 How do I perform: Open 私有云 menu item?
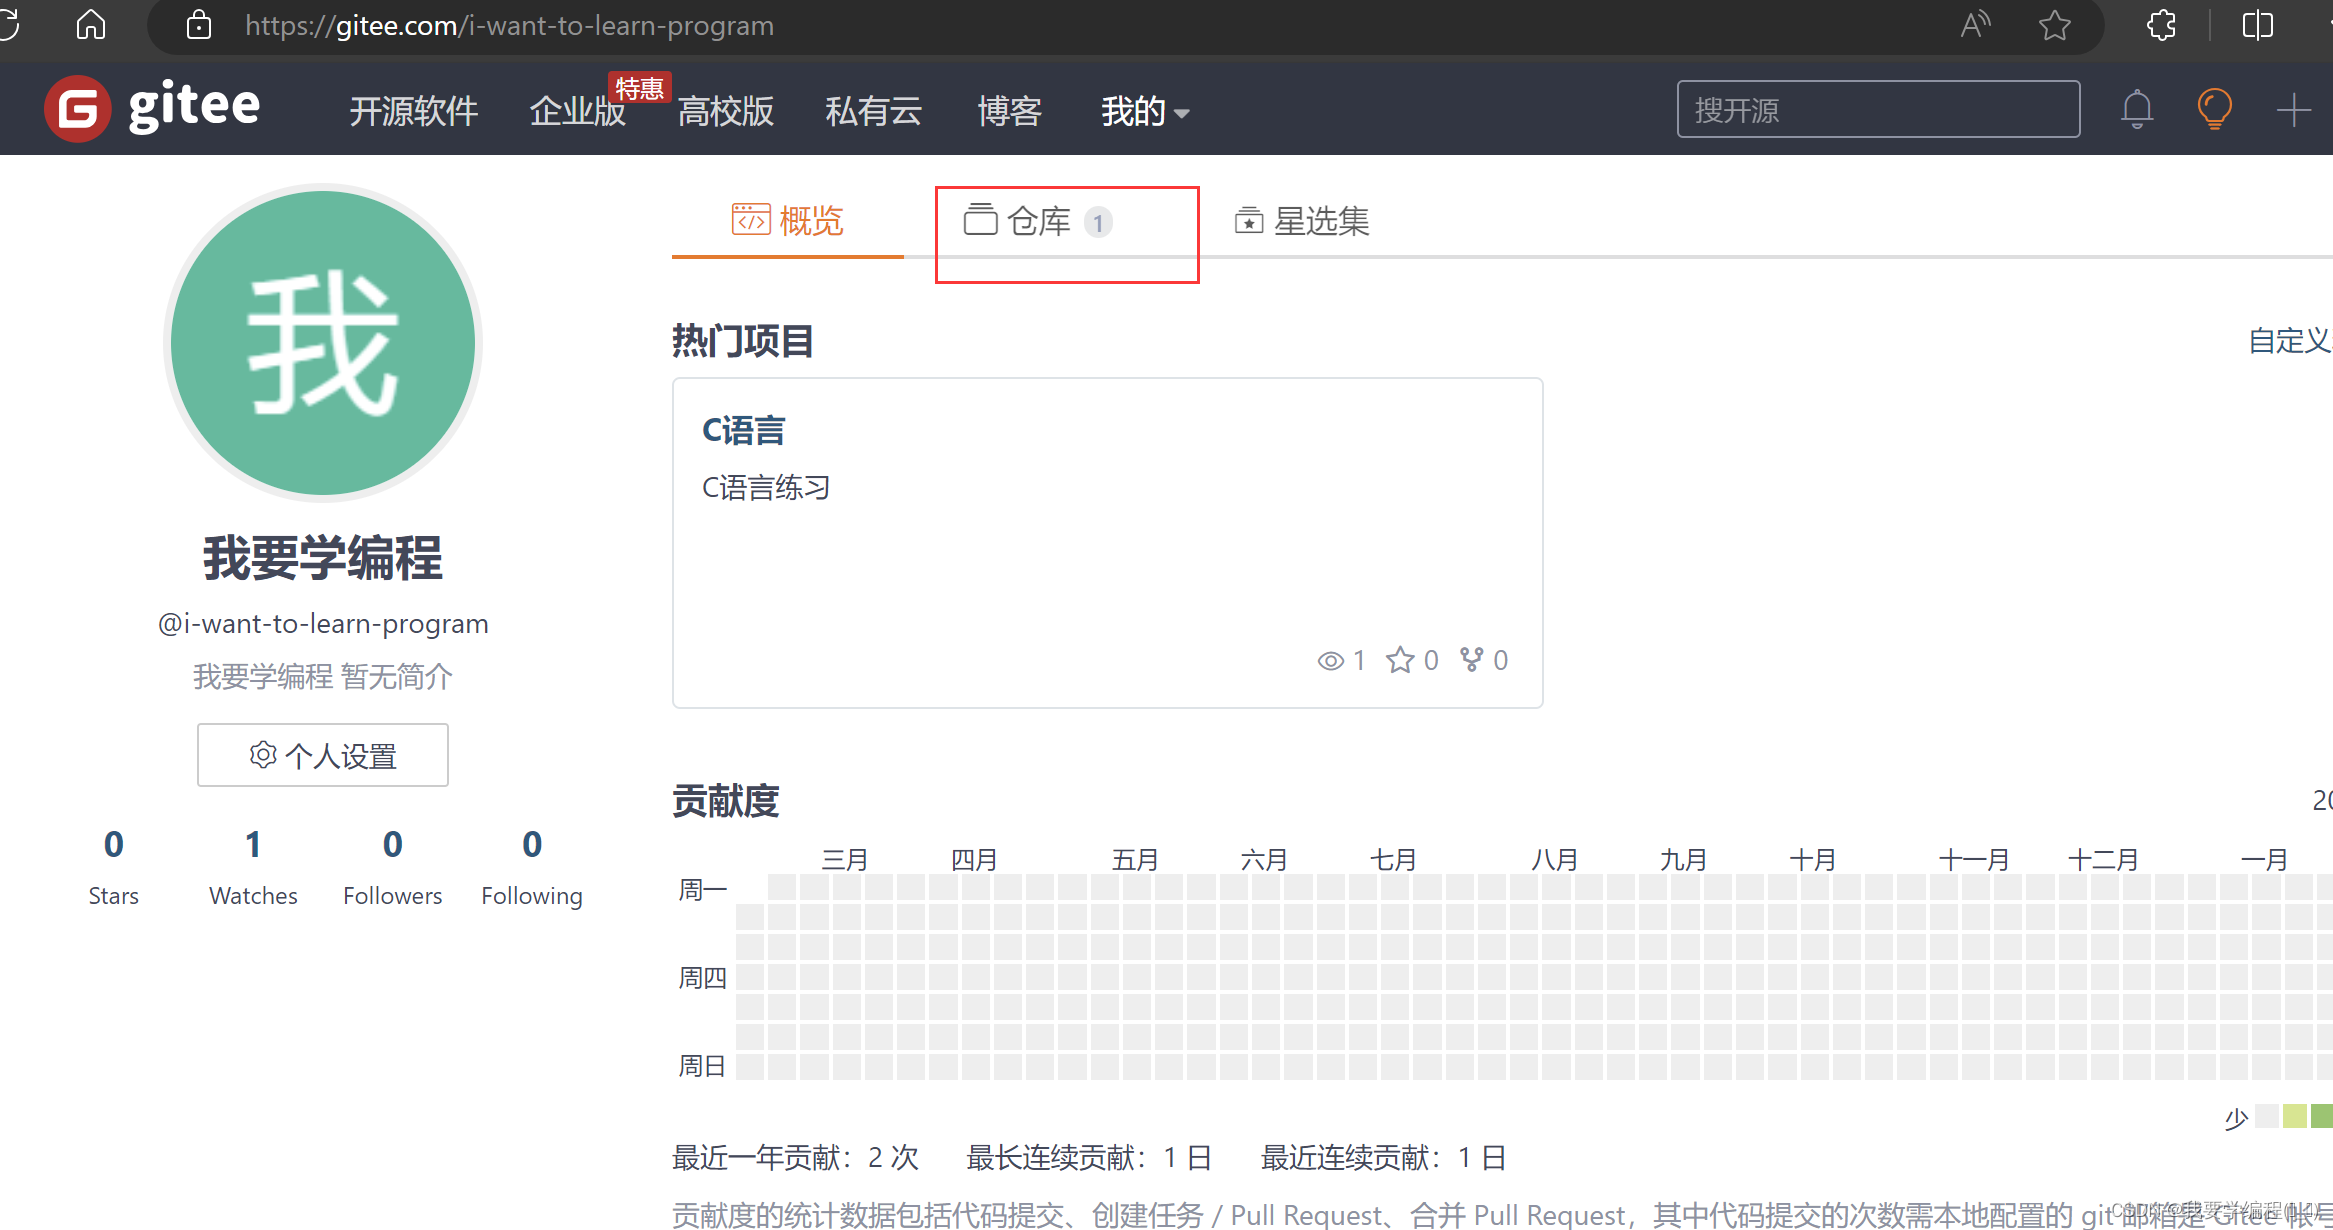click(873, 111)
